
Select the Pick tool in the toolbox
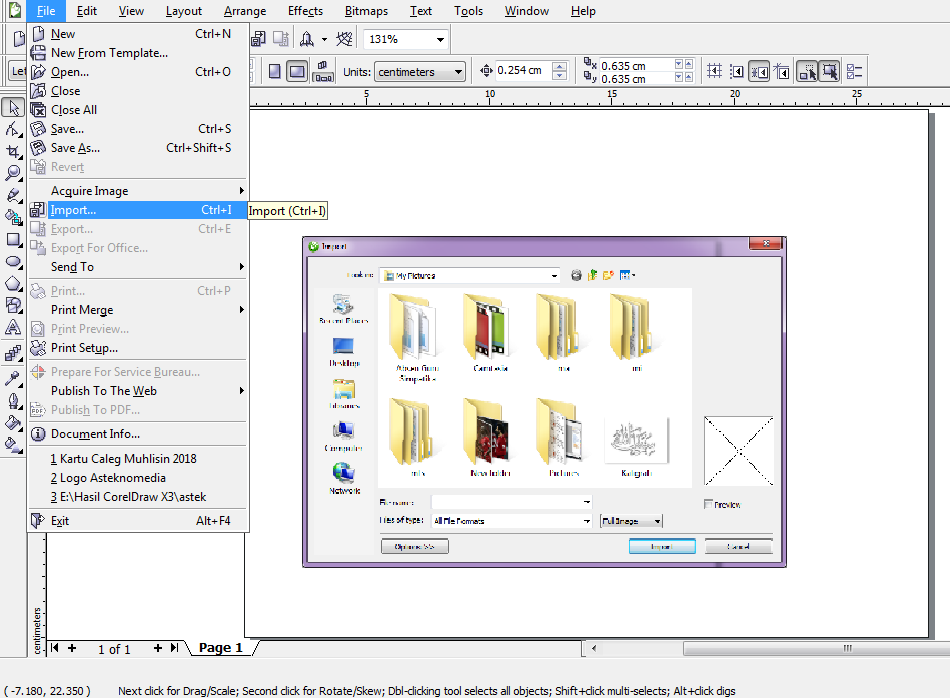[x=13, y=107]
